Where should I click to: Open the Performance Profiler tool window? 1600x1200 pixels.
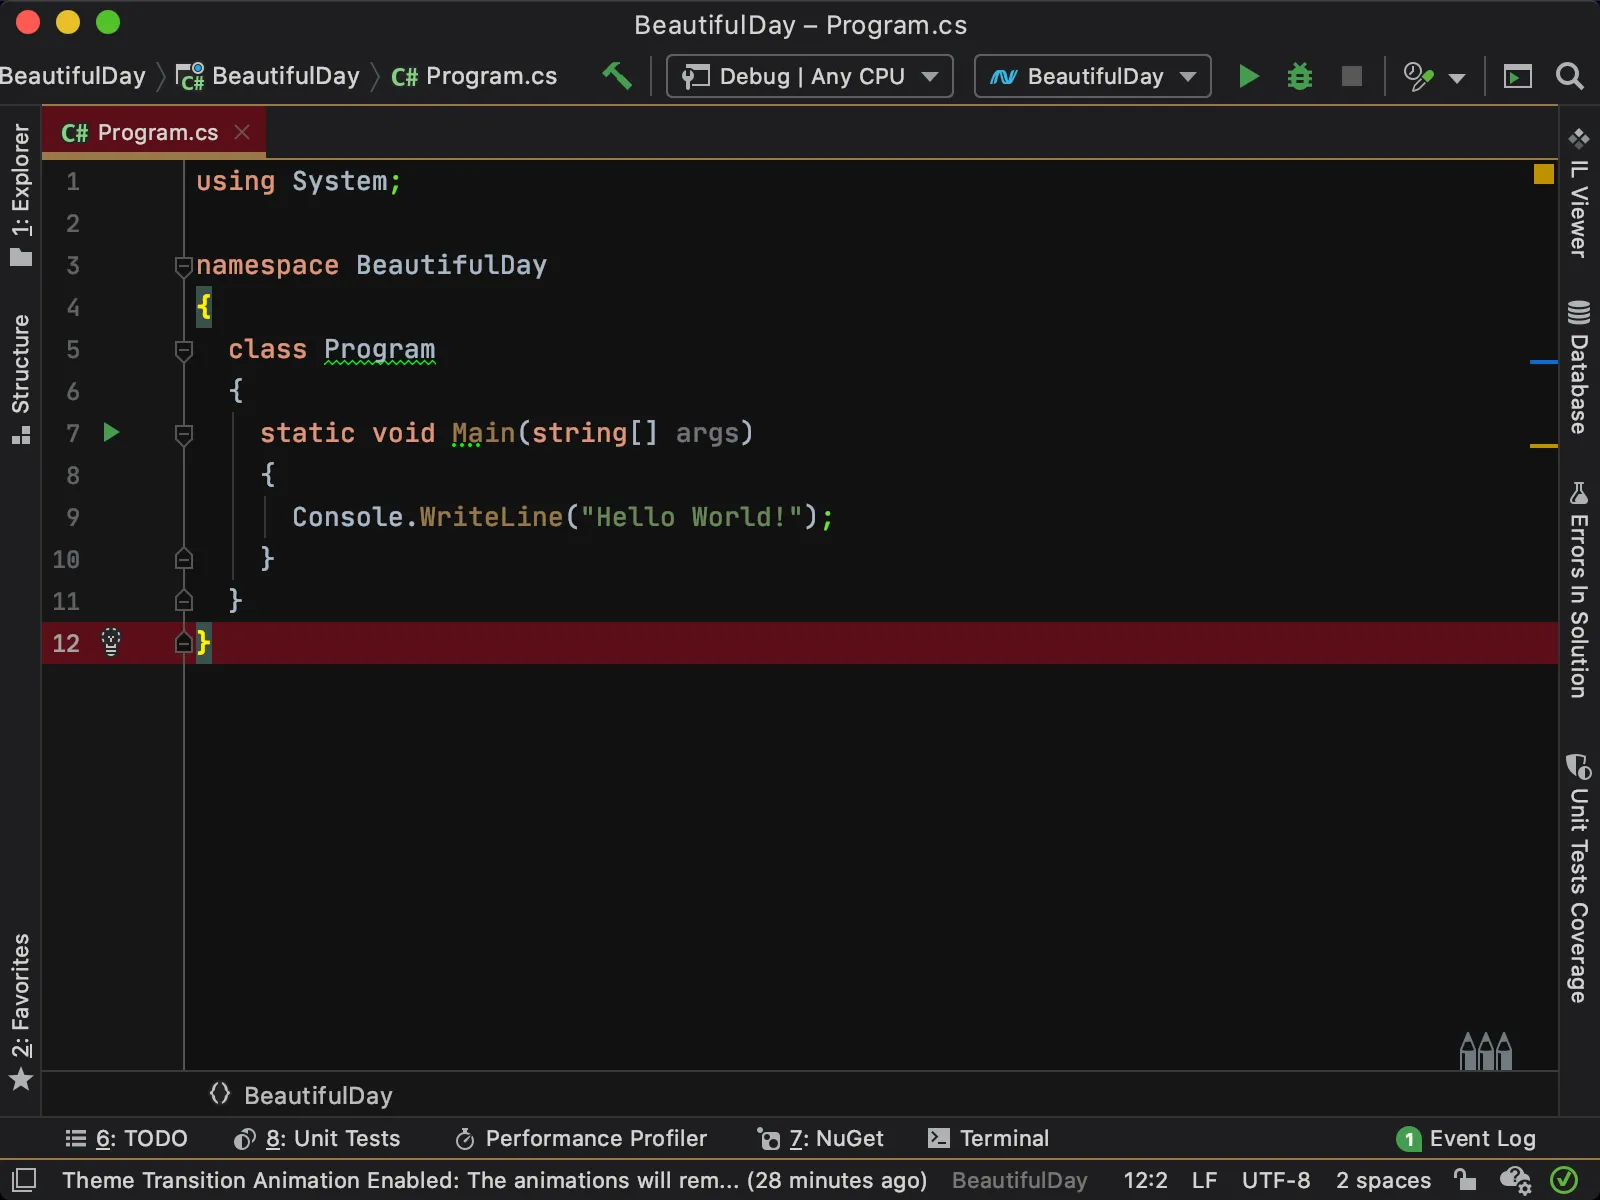[x=581, y=1138]
